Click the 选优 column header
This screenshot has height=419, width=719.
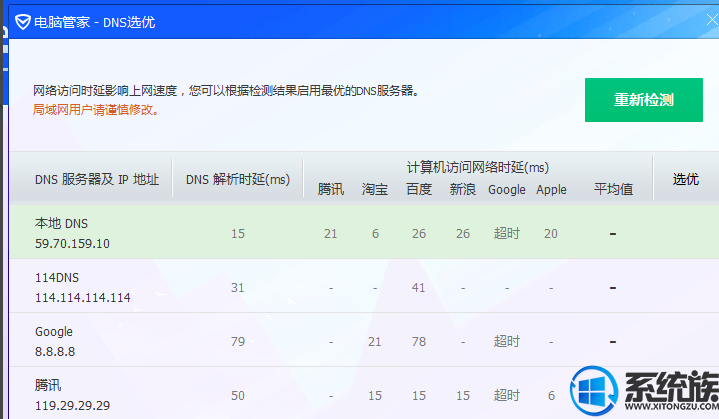click(685, 180)
